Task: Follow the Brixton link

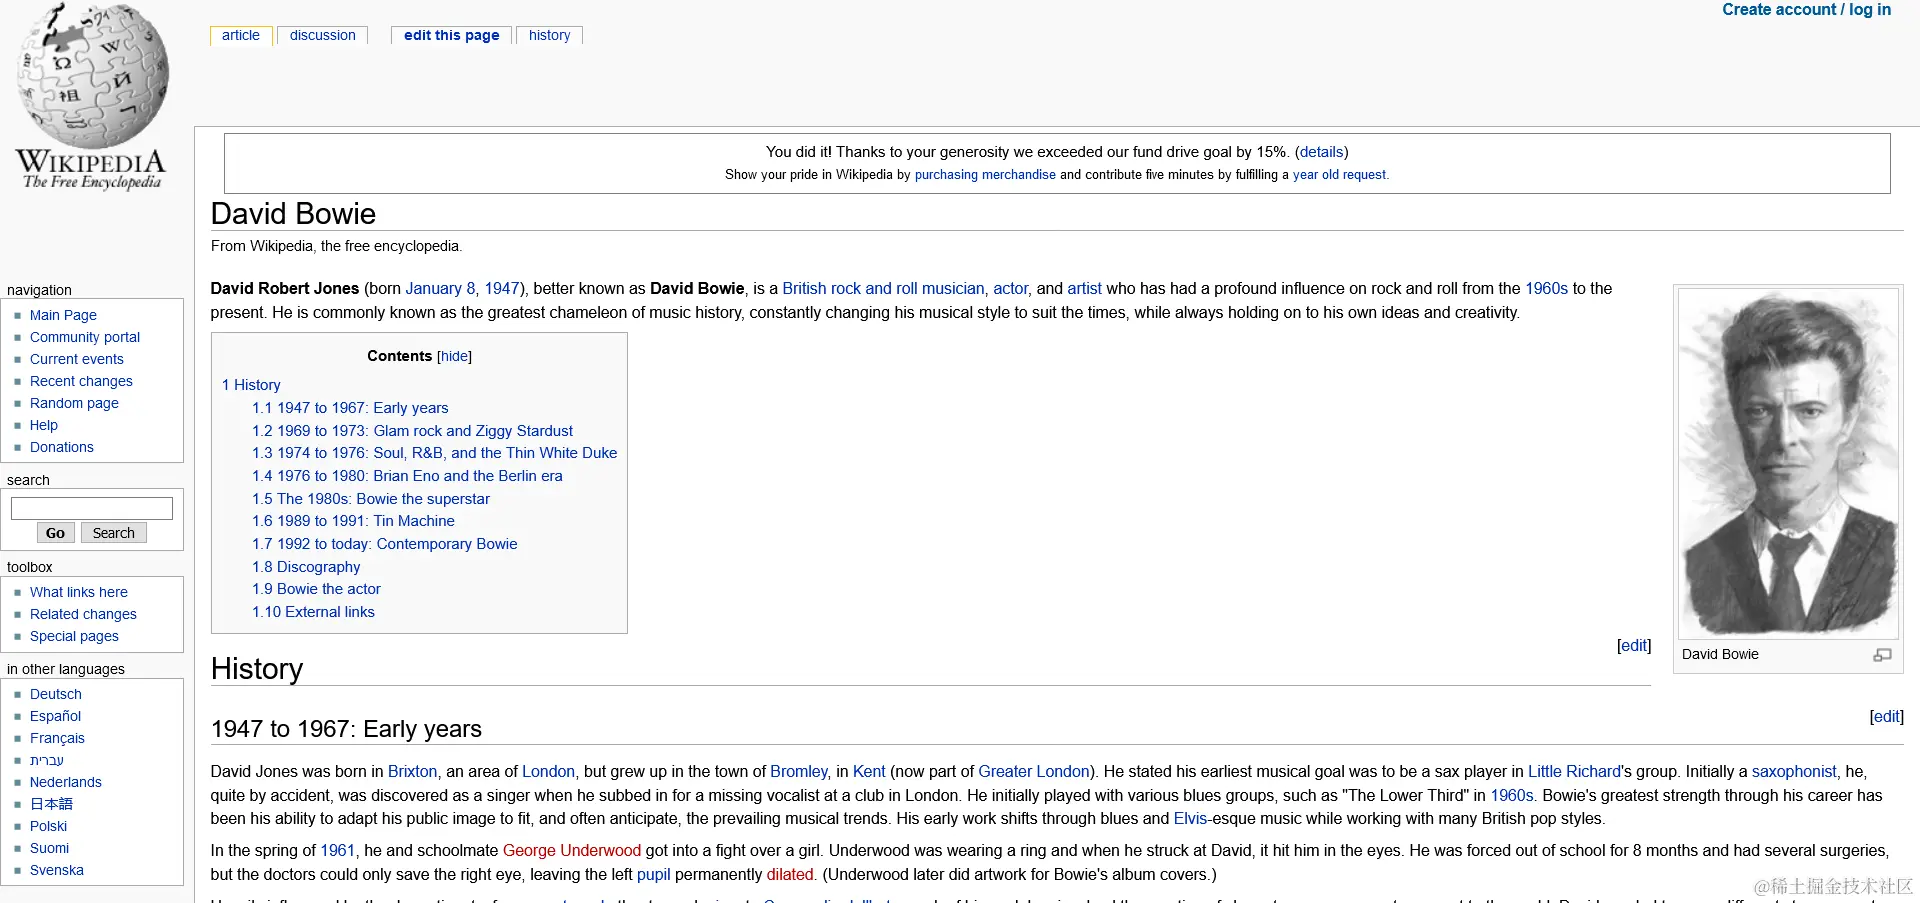Action: pyautogui.click(x=412, y=772)
